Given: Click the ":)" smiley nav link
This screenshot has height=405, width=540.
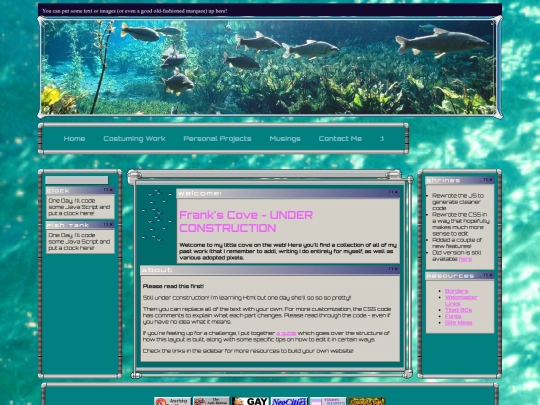Looking at the screenshot, I should (x=382, y=138).
